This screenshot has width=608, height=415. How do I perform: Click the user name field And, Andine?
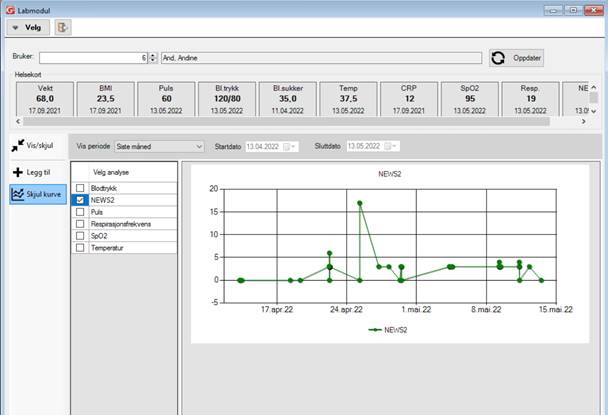coord(321,58)
